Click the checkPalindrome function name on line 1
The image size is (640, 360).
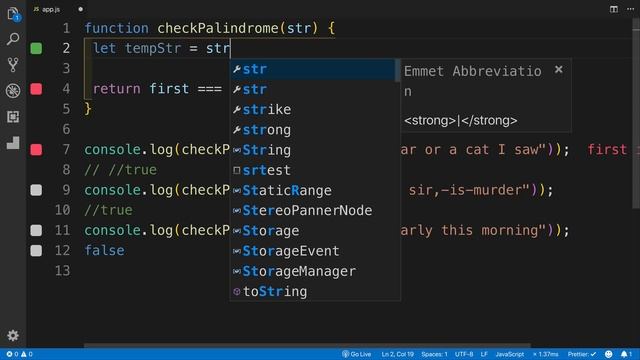(218, 28)
